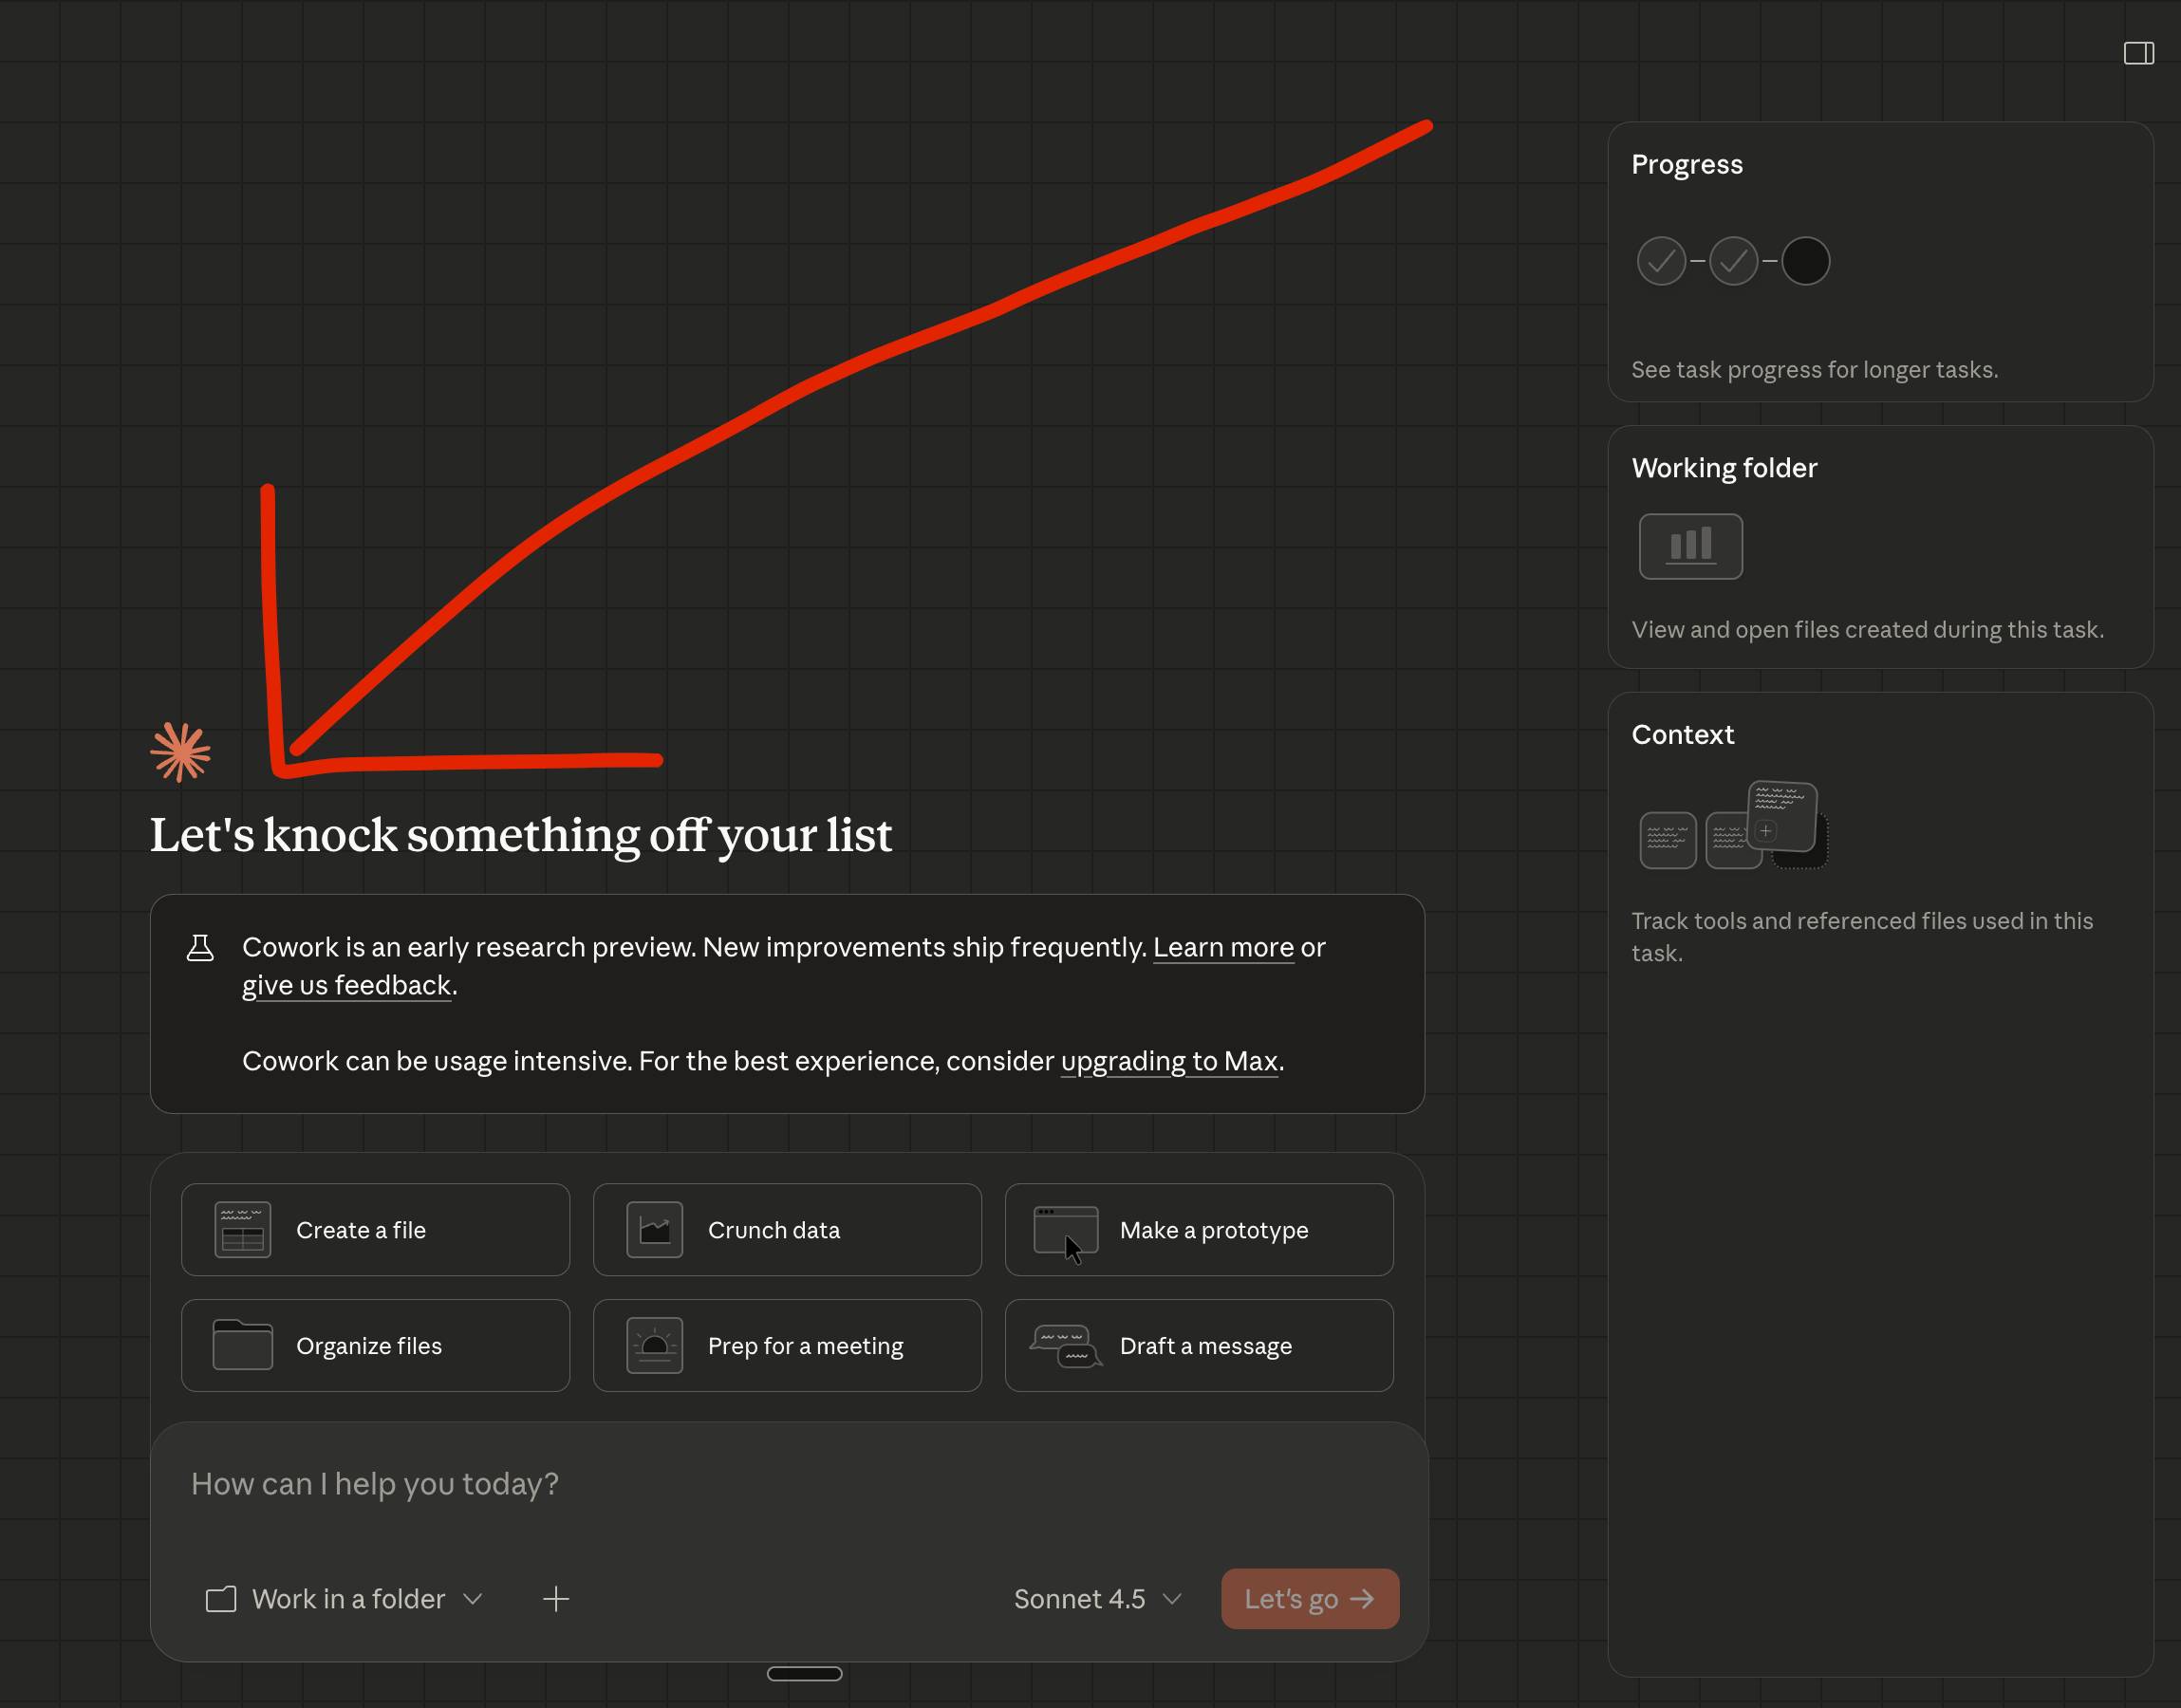Click the flask research preview icon

(200, 948)
